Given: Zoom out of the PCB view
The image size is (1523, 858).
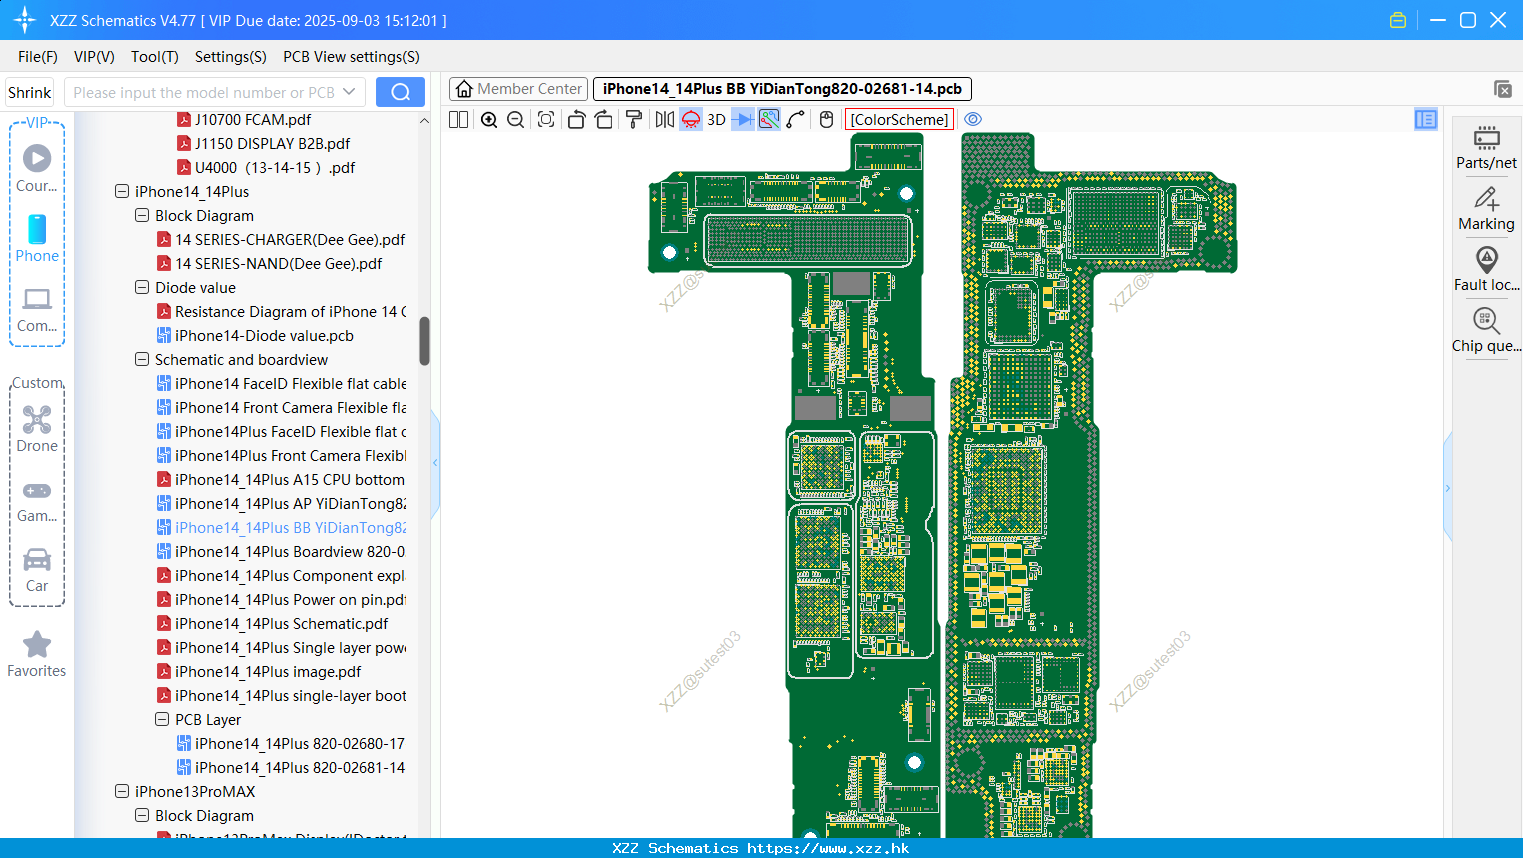Looking at the screenshot, I should [516, 120].
